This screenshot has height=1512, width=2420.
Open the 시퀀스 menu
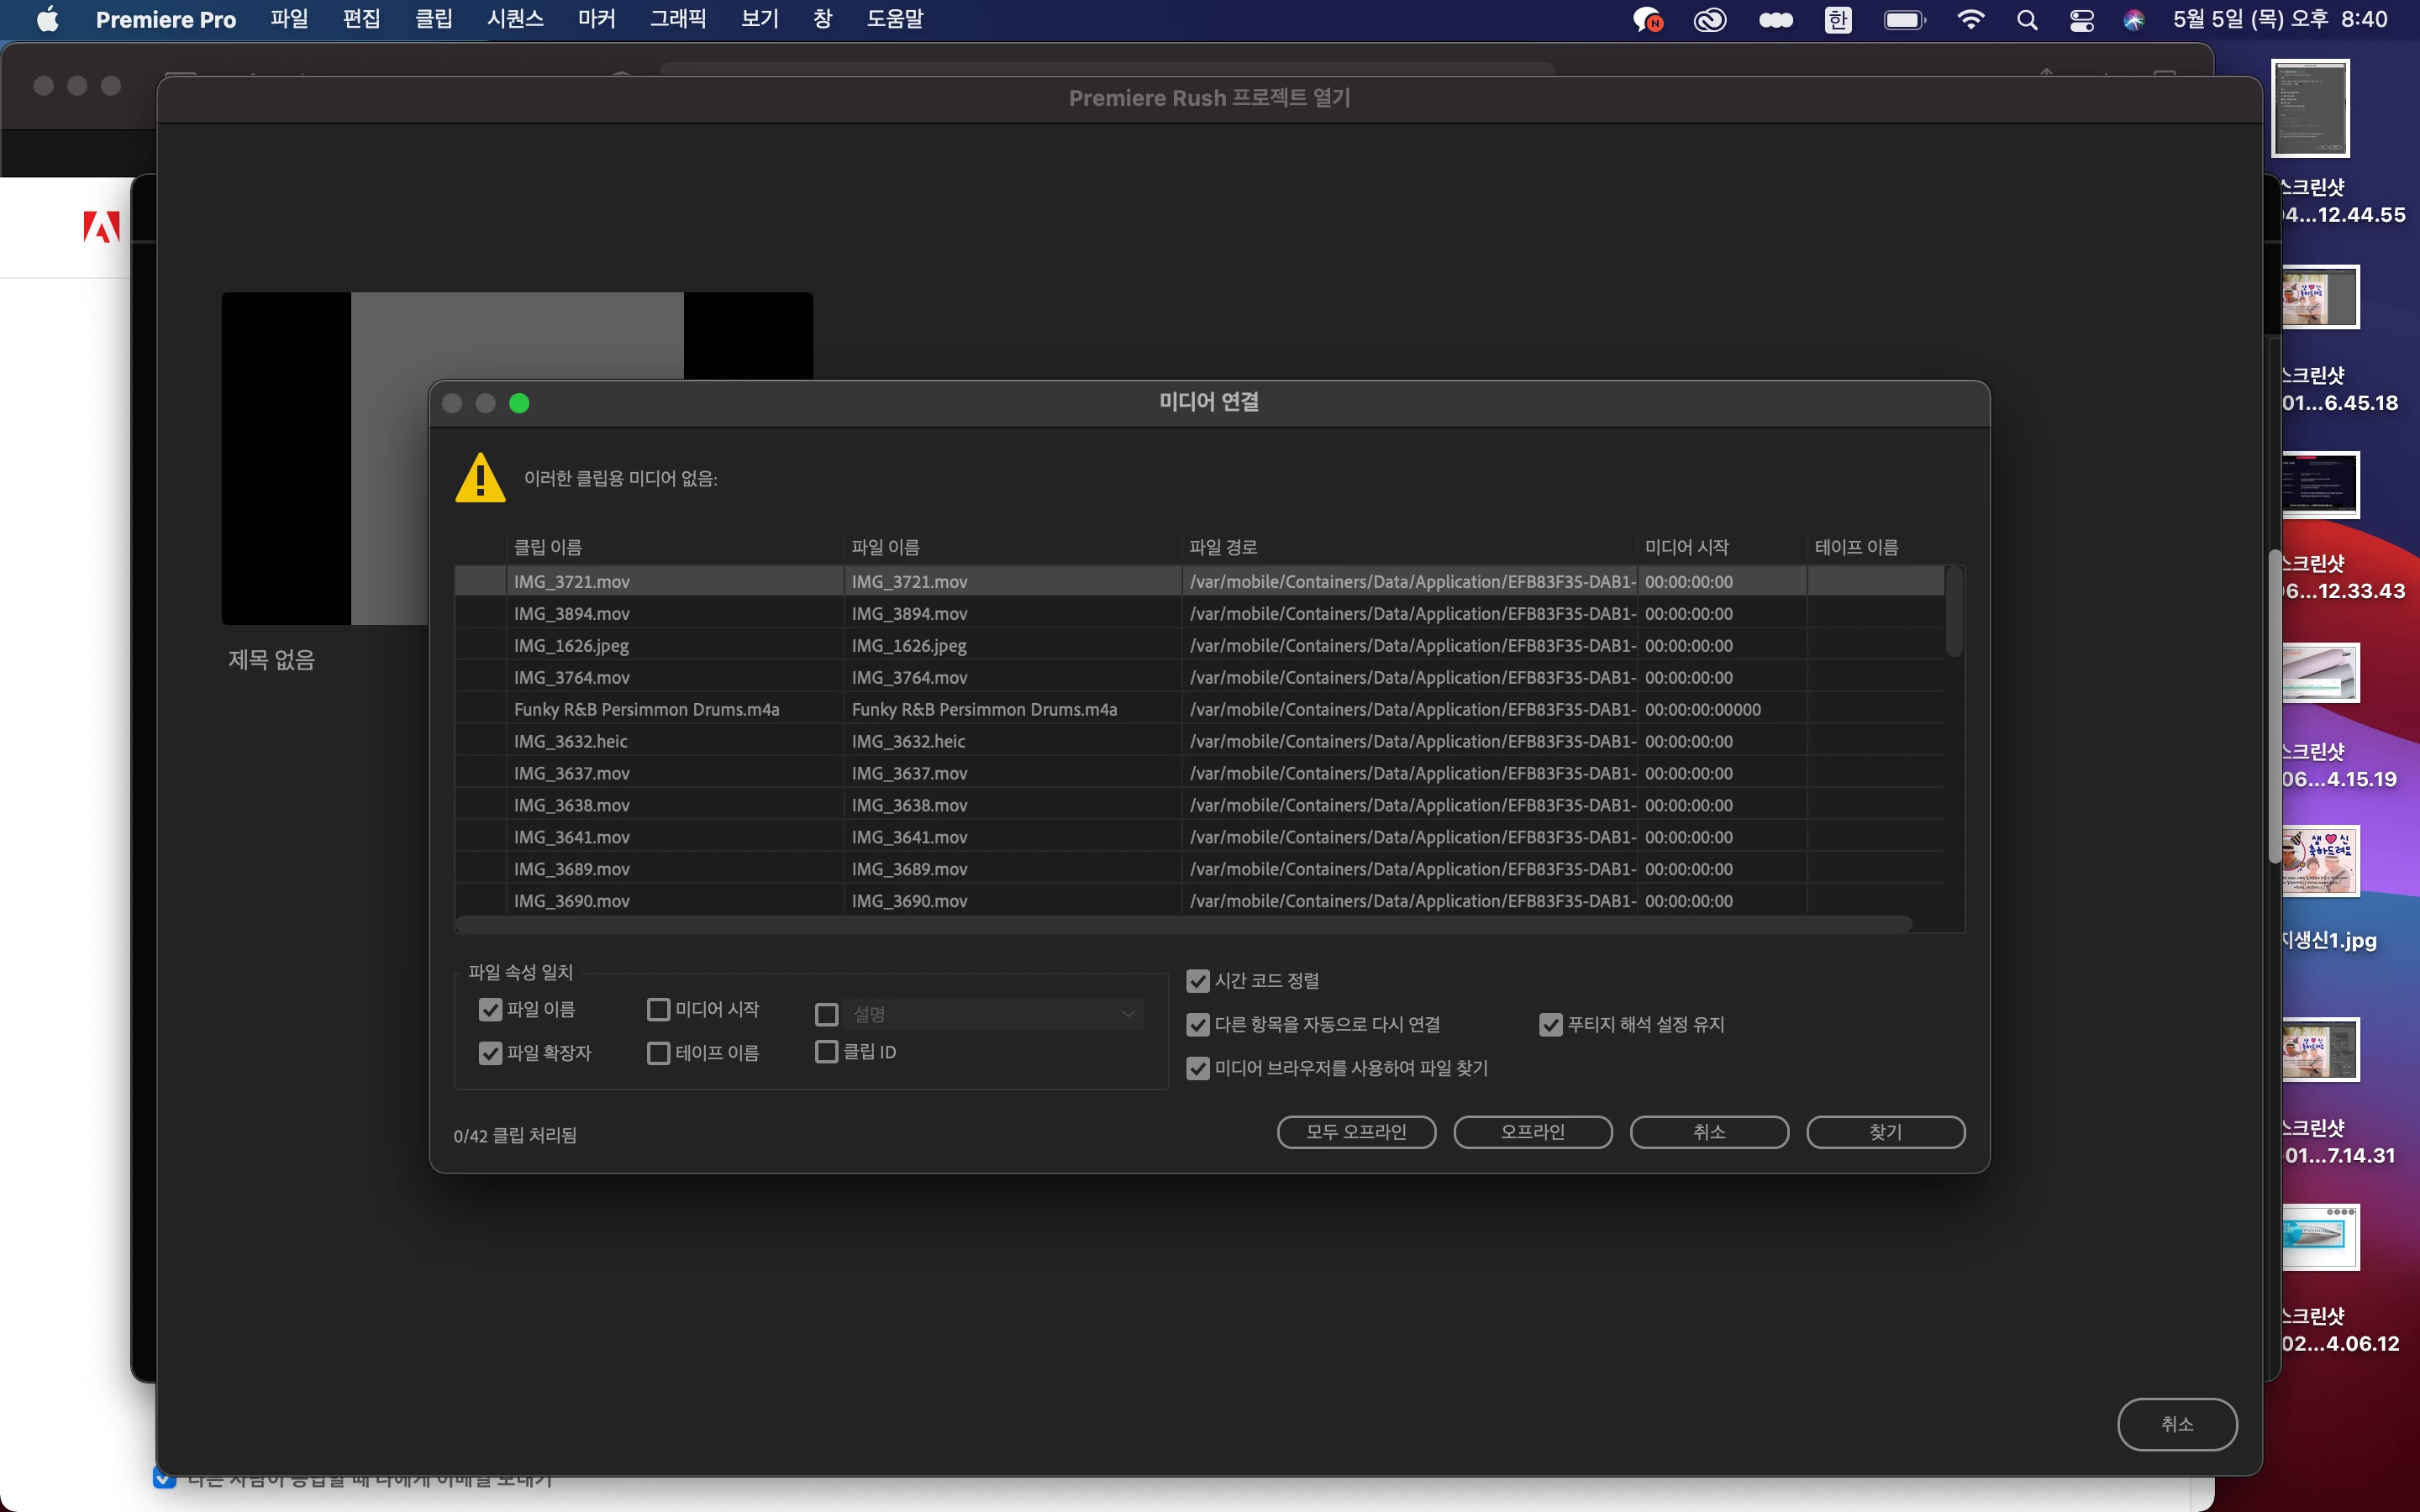point(515,19)
